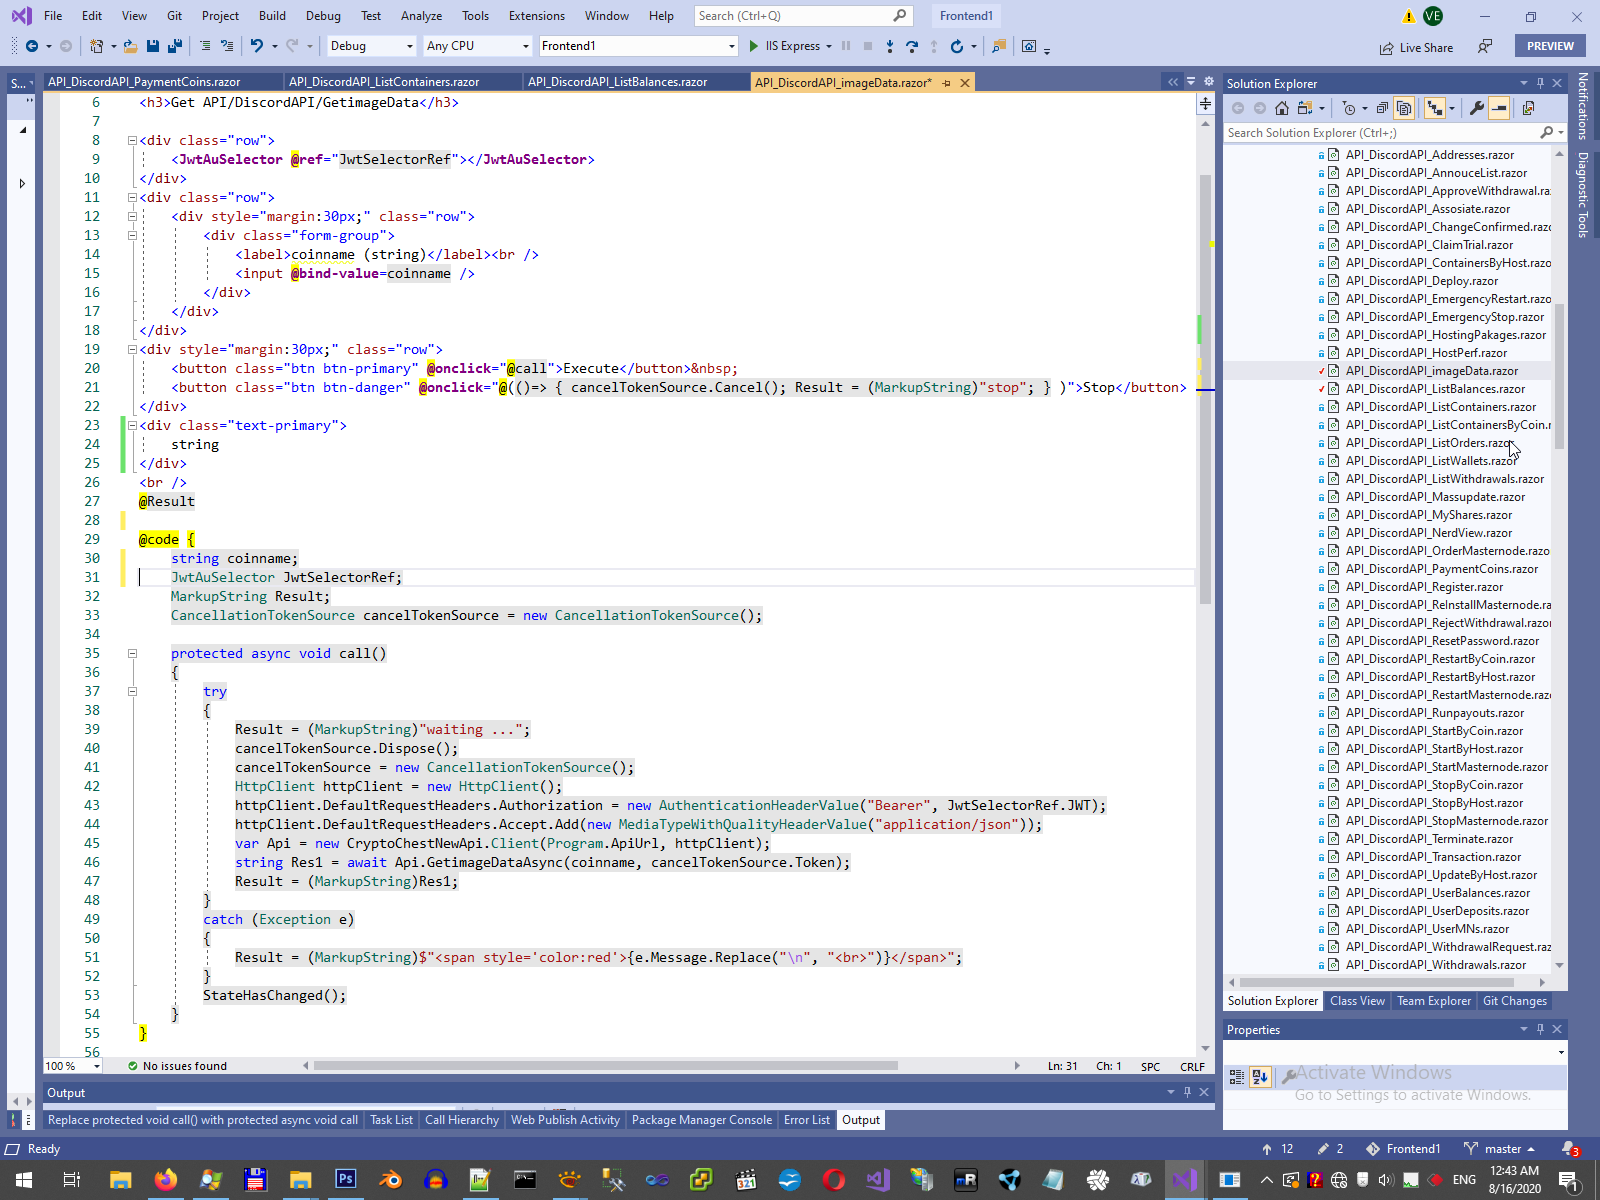Screen dimensions: 1600x1200
Task: Open the Error List panel tab
Action: pos(806,1120)
